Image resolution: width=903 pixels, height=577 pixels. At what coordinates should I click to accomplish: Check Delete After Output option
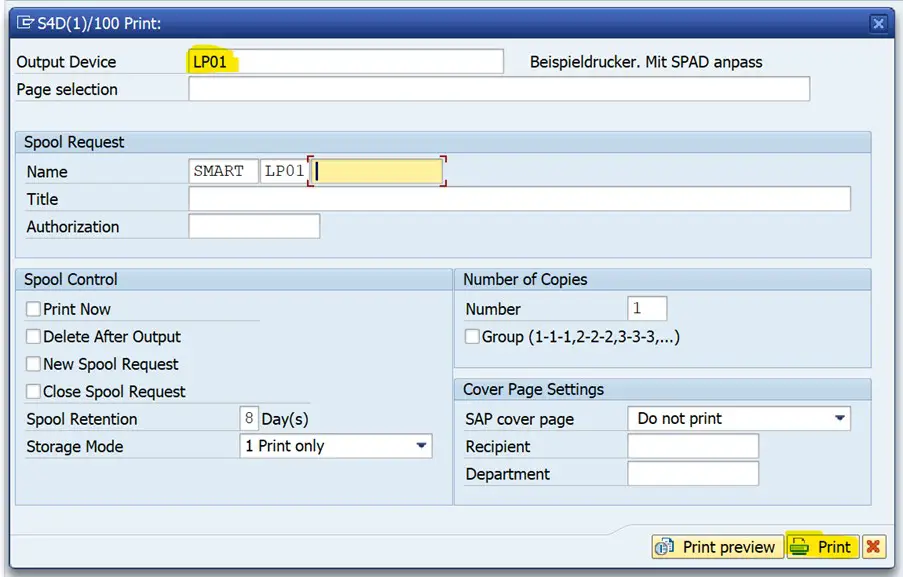click(34, 337)
